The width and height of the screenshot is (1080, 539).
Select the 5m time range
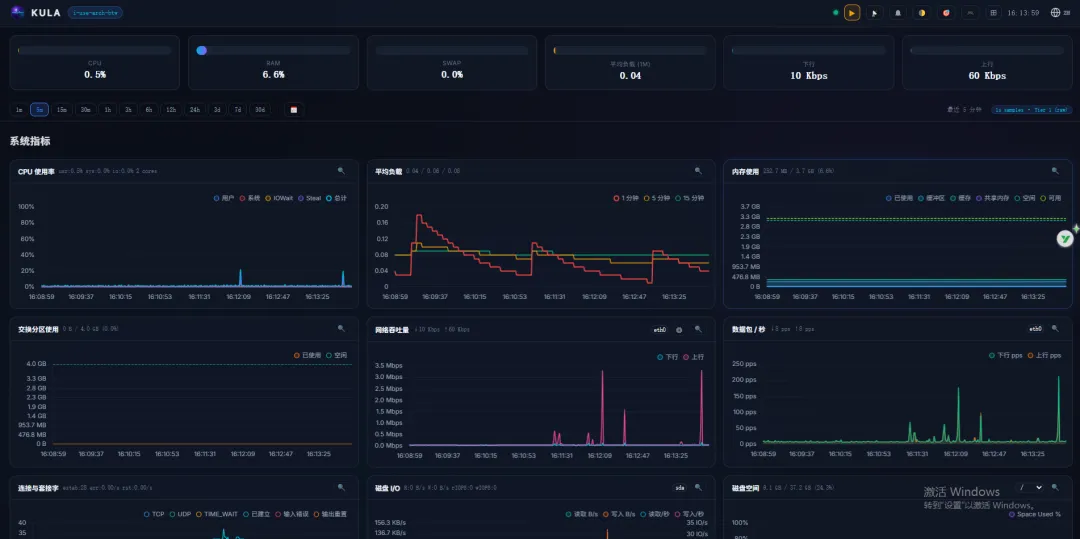[x=40, y=109]
